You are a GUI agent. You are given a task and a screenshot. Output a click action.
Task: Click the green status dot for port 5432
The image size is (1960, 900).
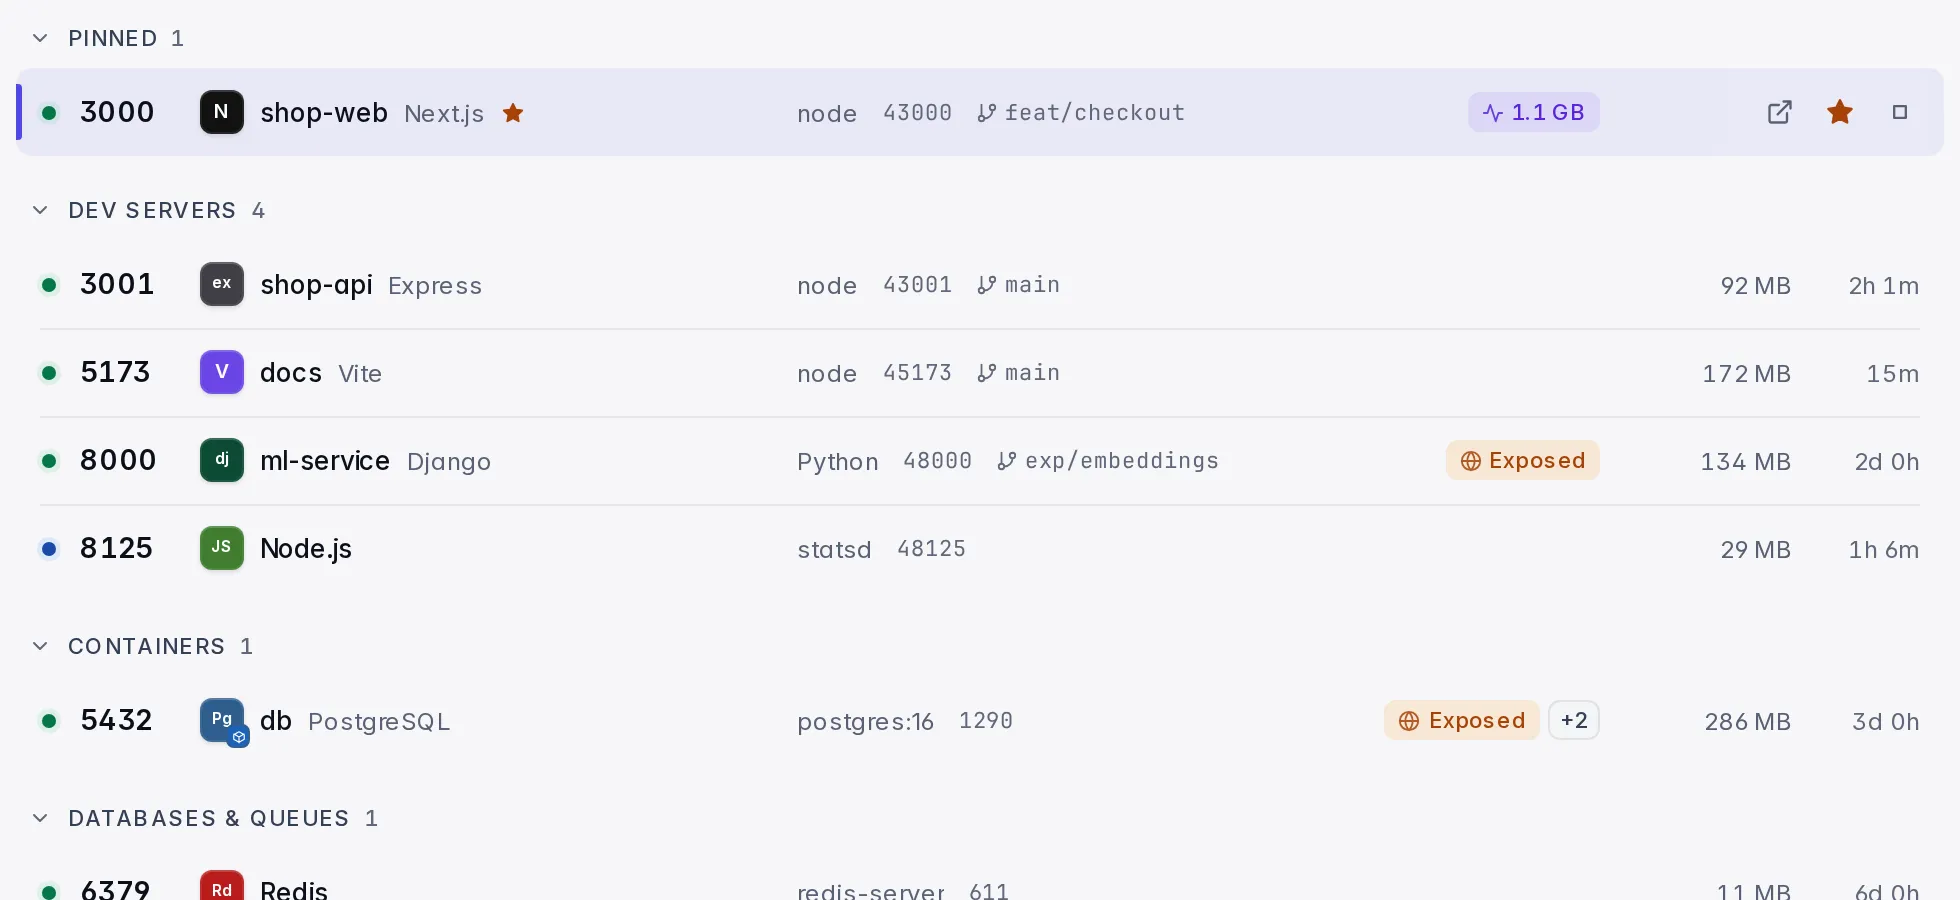[x=49, y=721]
